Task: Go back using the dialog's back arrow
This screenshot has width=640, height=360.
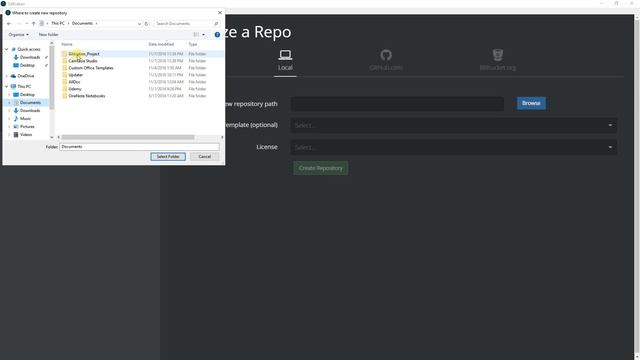Action: tap(9, 24)
